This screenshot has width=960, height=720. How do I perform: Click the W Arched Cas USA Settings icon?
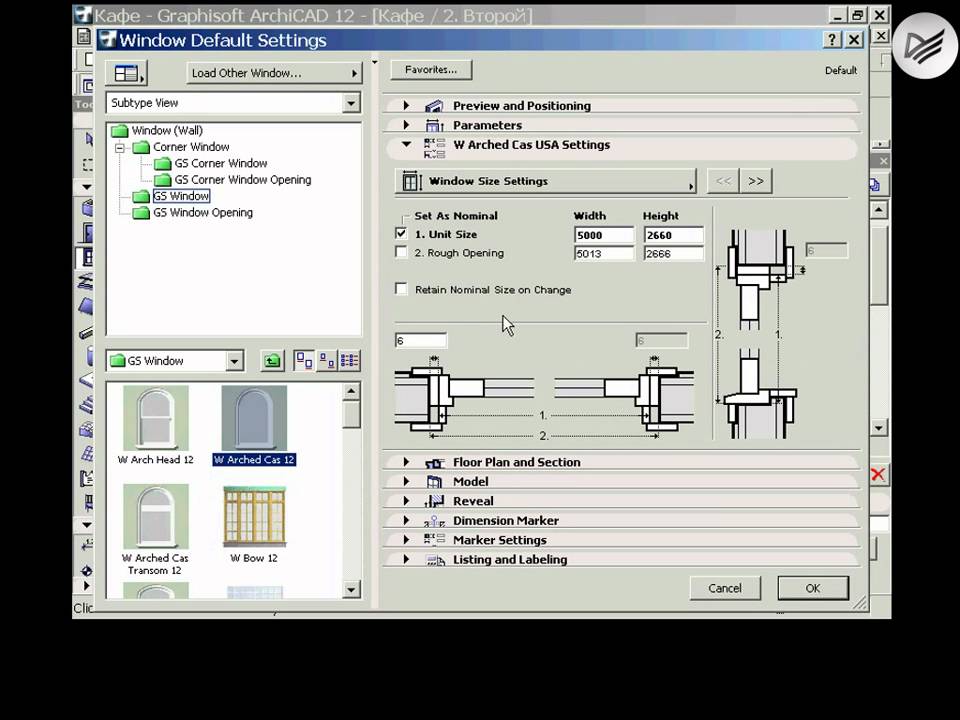coord(434,149)
